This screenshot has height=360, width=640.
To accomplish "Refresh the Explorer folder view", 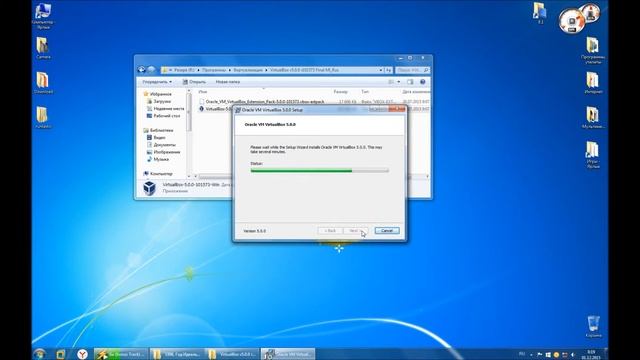I will [389, 70].
